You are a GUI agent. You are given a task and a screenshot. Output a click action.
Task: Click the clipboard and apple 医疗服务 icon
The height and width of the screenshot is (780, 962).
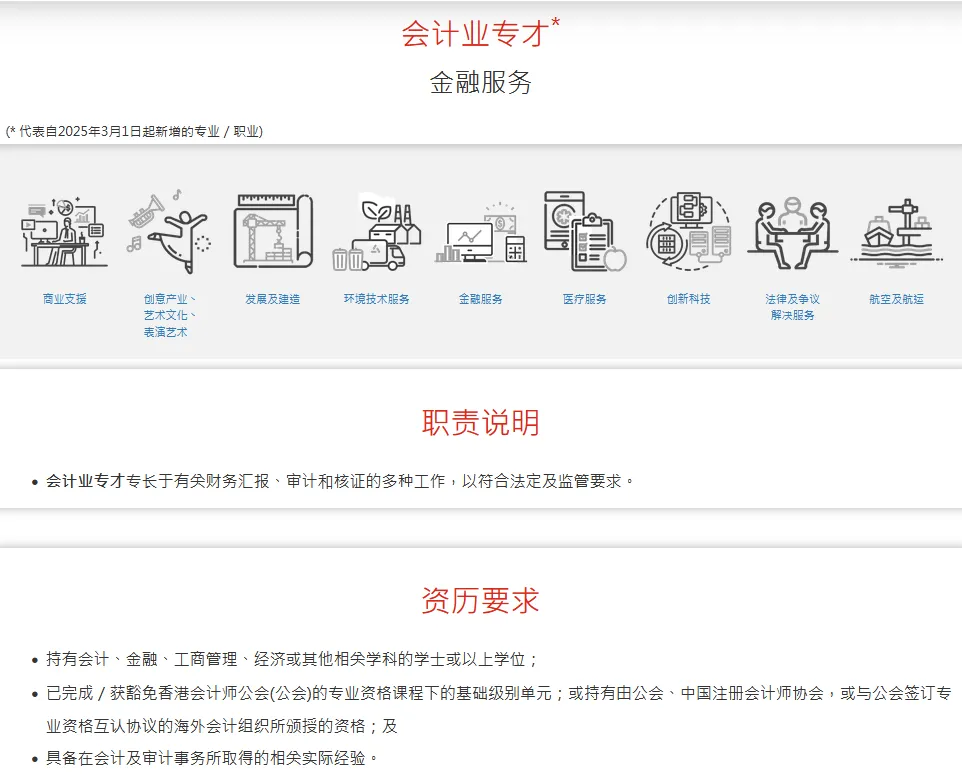coord(584,231)
